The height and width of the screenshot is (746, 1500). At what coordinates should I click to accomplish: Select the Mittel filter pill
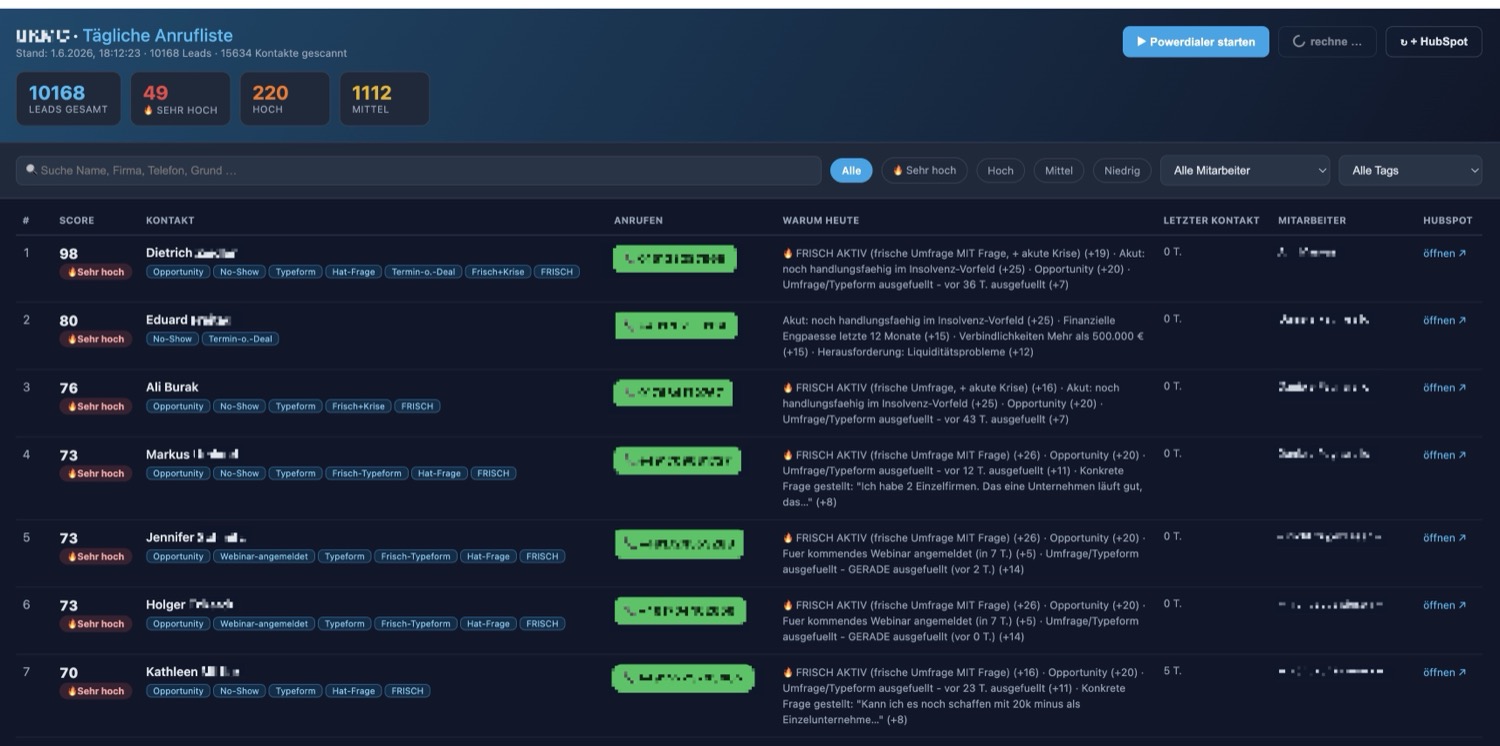1058,171
